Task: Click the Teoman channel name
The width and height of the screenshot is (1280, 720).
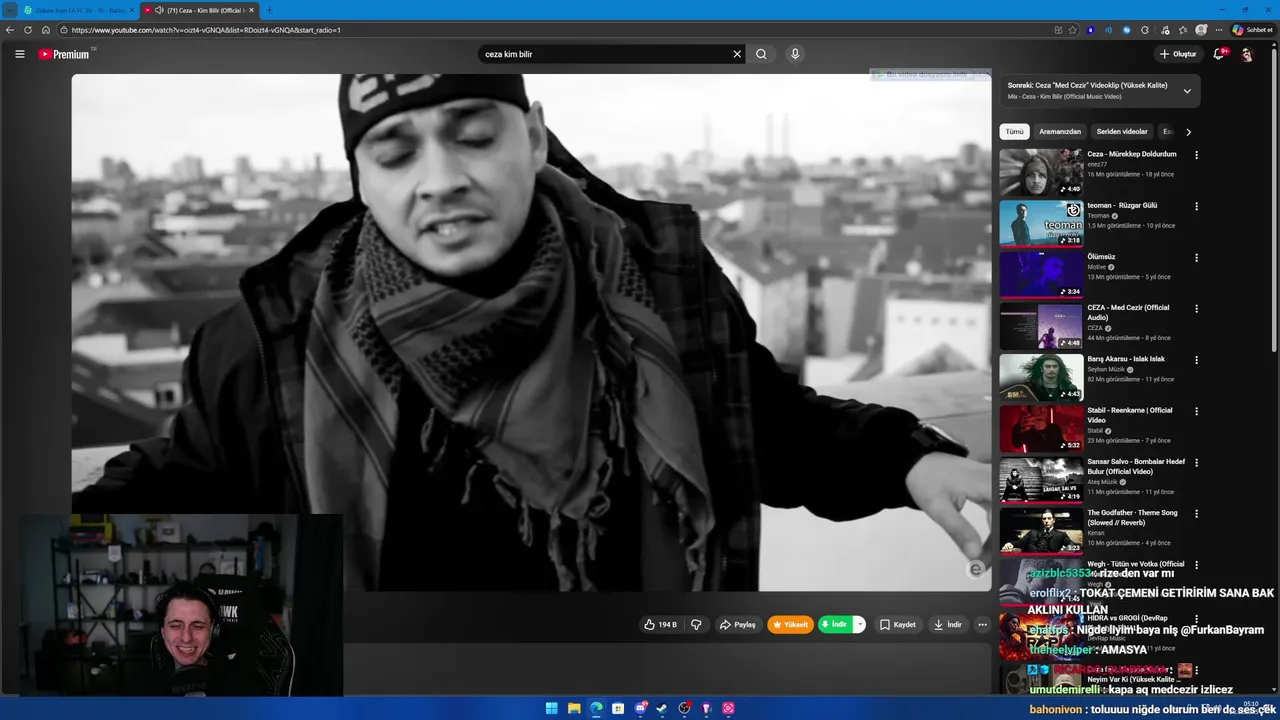Action: (1098, 216)
